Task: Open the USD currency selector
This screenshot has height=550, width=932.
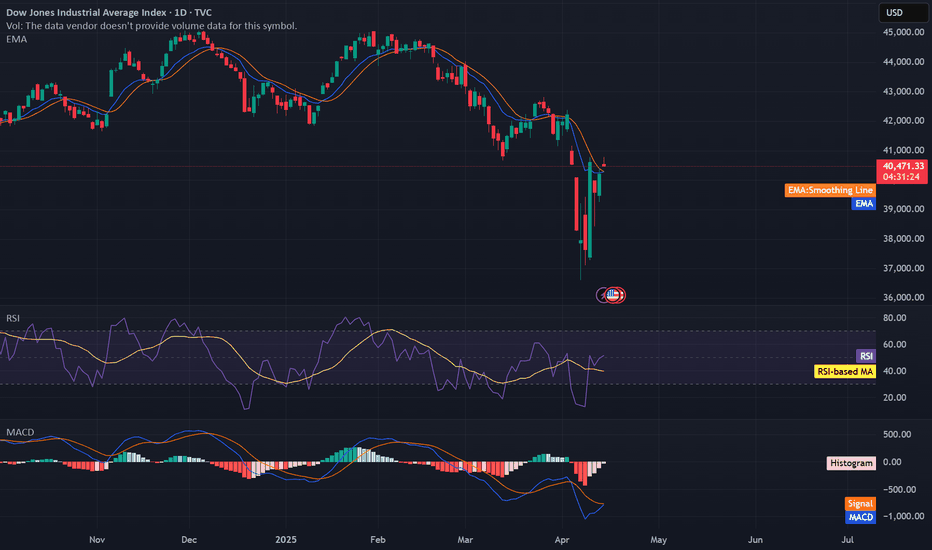Action: tap(902, 12)
